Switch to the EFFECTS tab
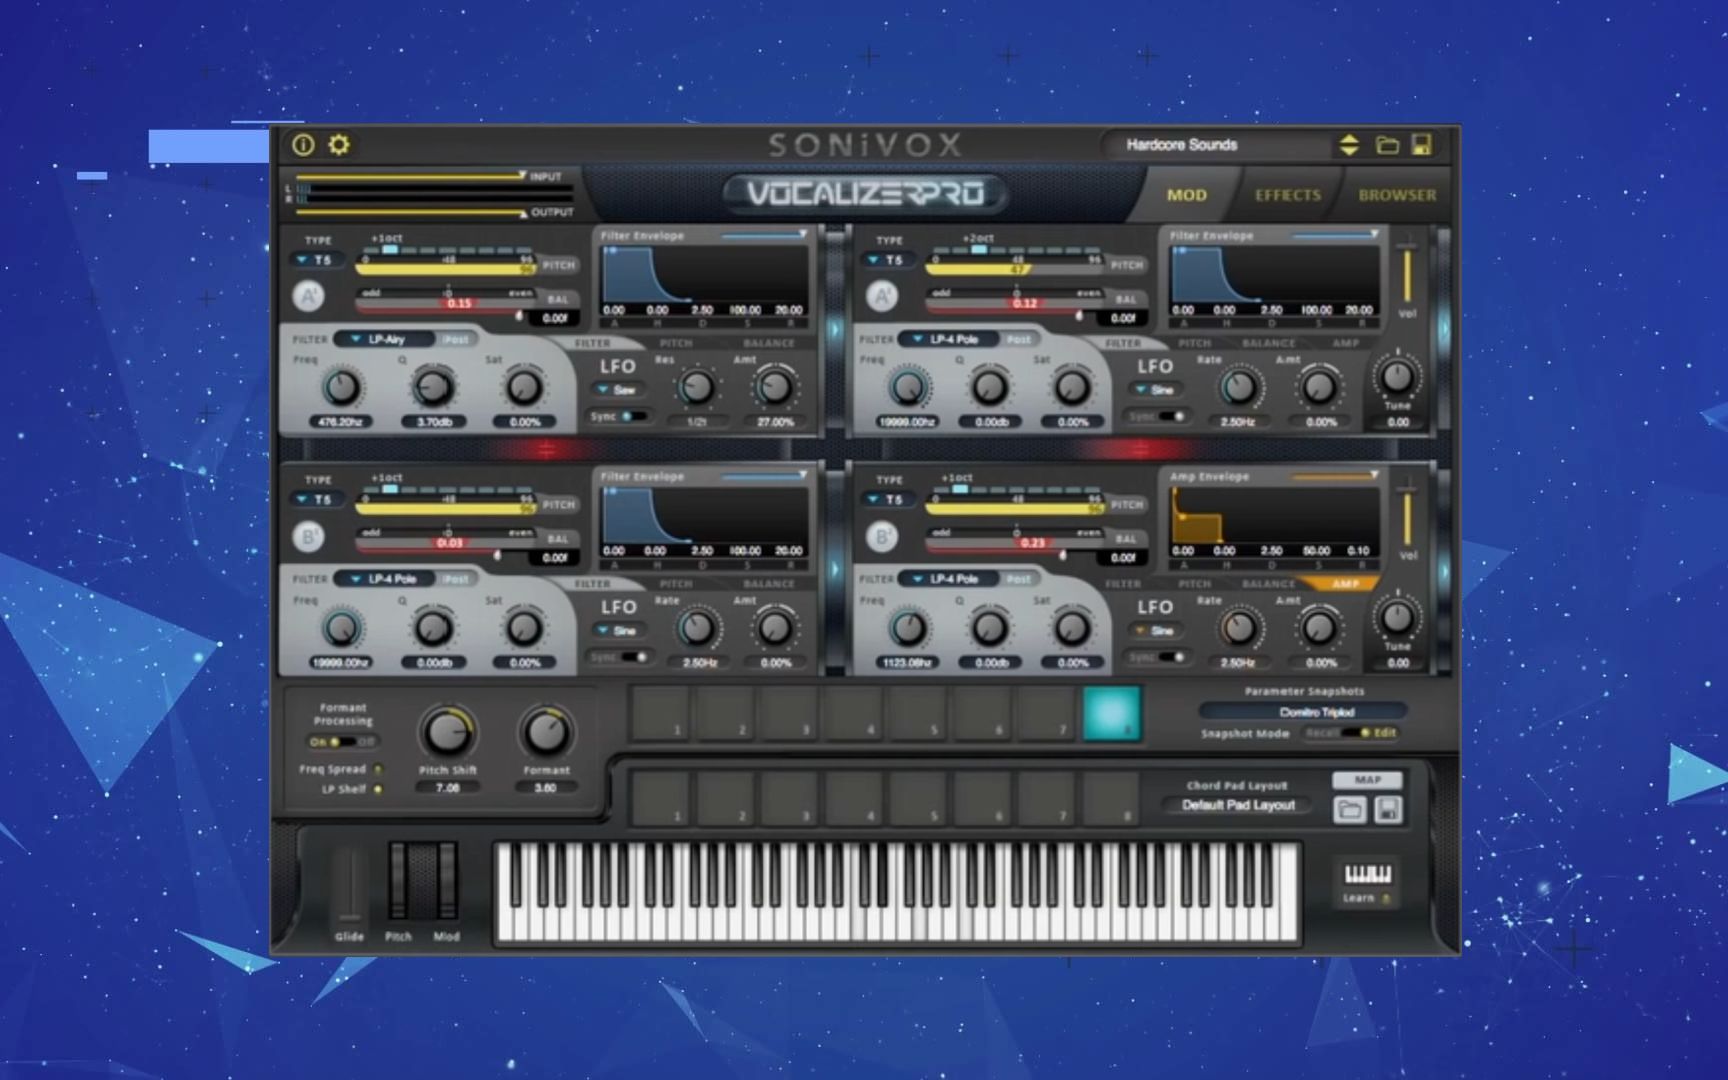1728x1080 pixels. click(x=1288, y=195)
